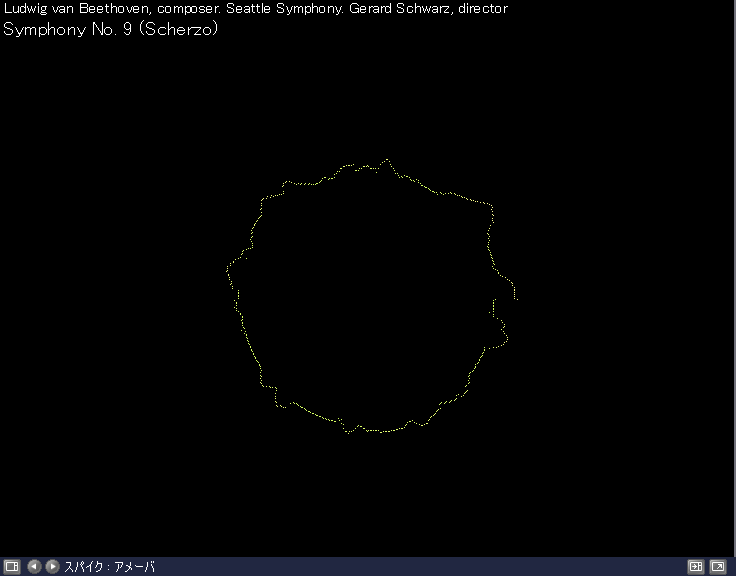The image size is (736, 576).
Task: Click the Ludwig van Beethoven composer text
Action: [x=77, y=8]
